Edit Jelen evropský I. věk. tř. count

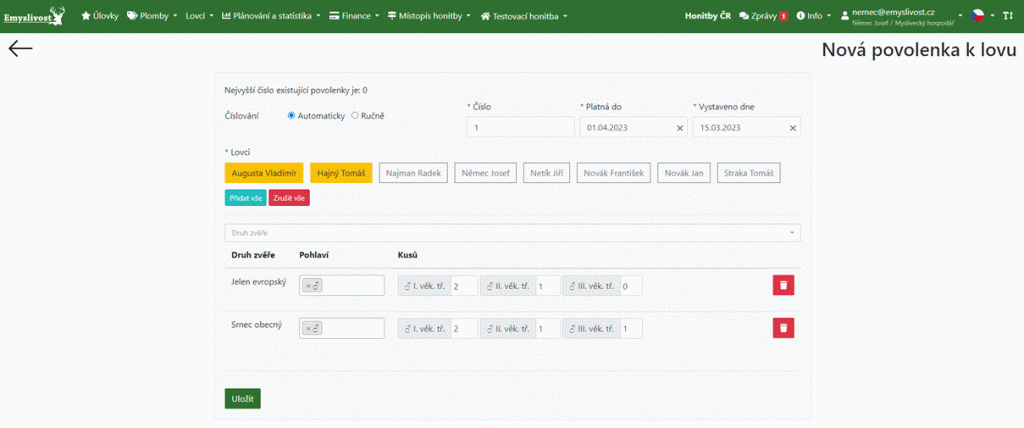click(x=464, y=286)
